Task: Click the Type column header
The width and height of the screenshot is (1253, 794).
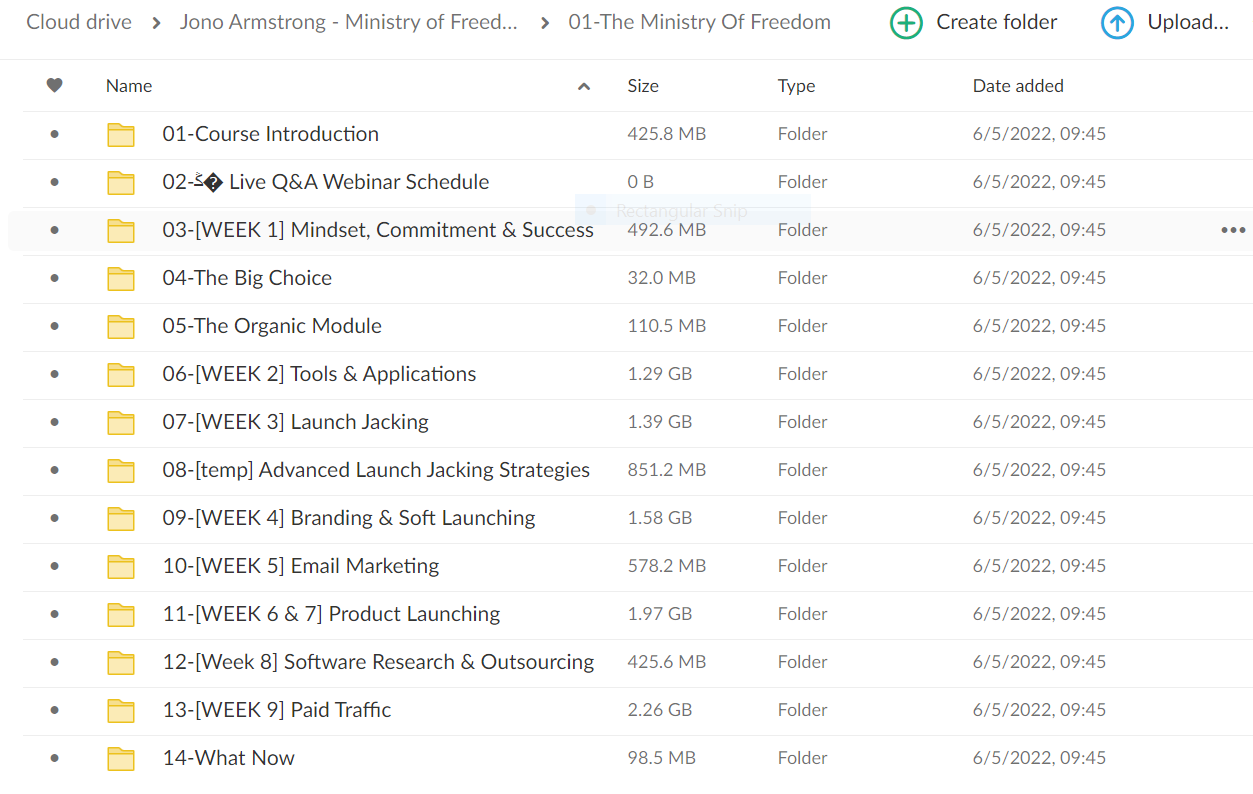Action: (796, 86)
